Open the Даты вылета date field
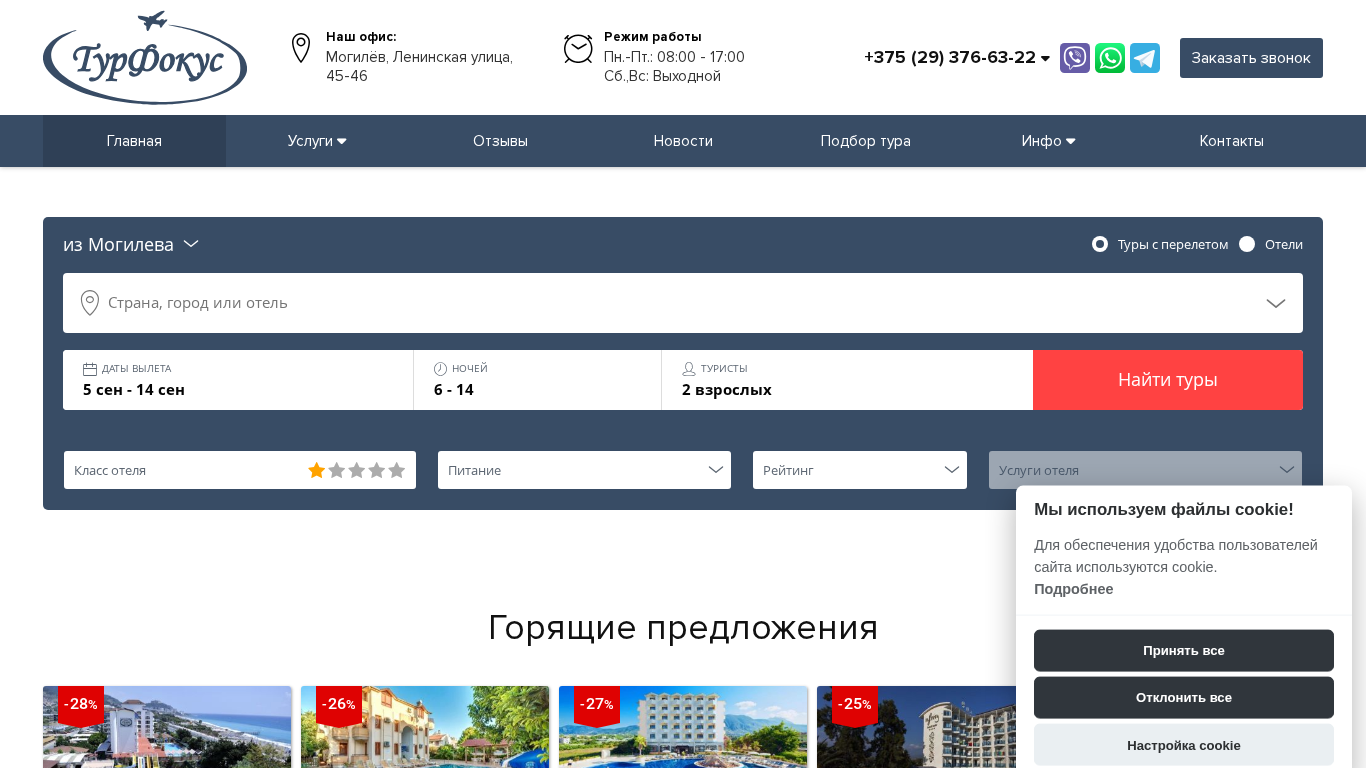The width and height of the screenshot is (1366, 768). click(x=238, y=380)
